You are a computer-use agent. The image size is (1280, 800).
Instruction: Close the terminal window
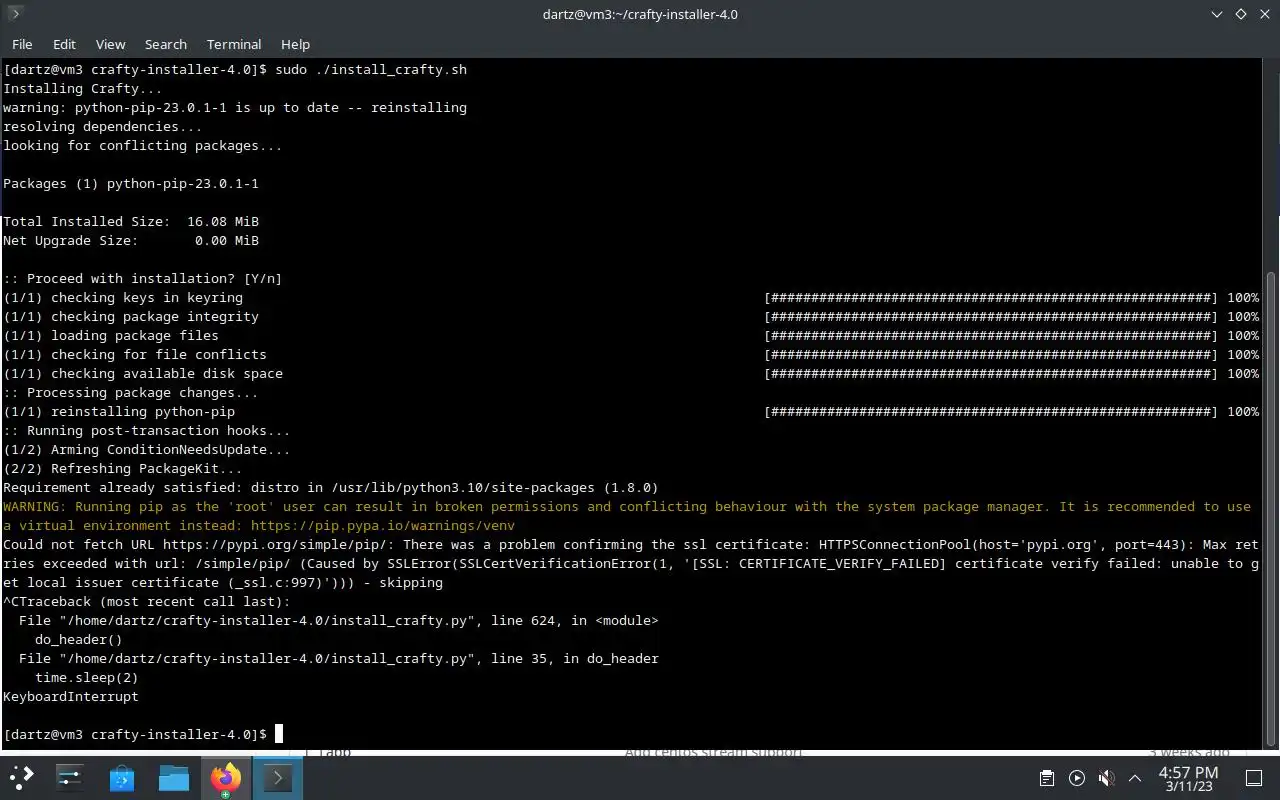pyautogui.click(x=1265, y=14)
